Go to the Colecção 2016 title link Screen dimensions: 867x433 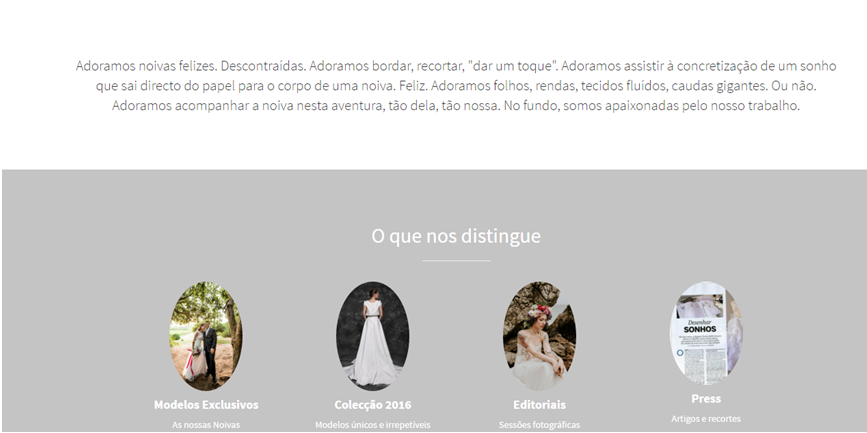point(373,405)
